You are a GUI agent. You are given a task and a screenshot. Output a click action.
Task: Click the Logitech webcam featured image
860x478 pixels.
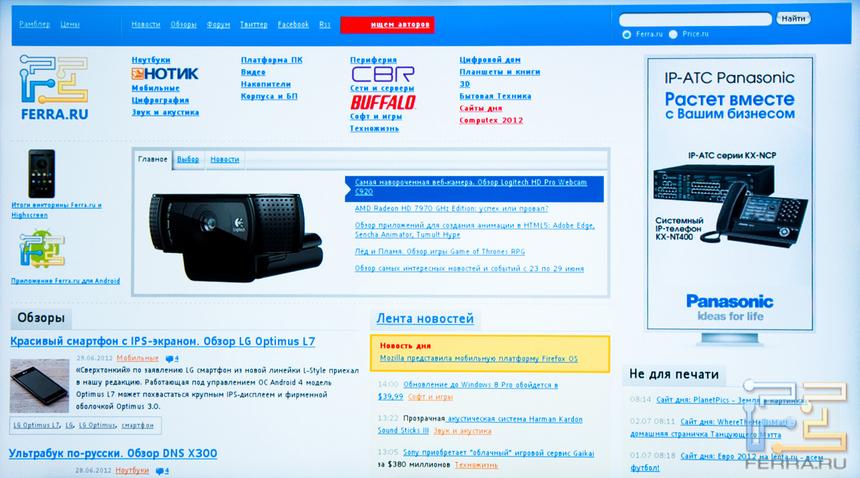click(x=236, y=236)
